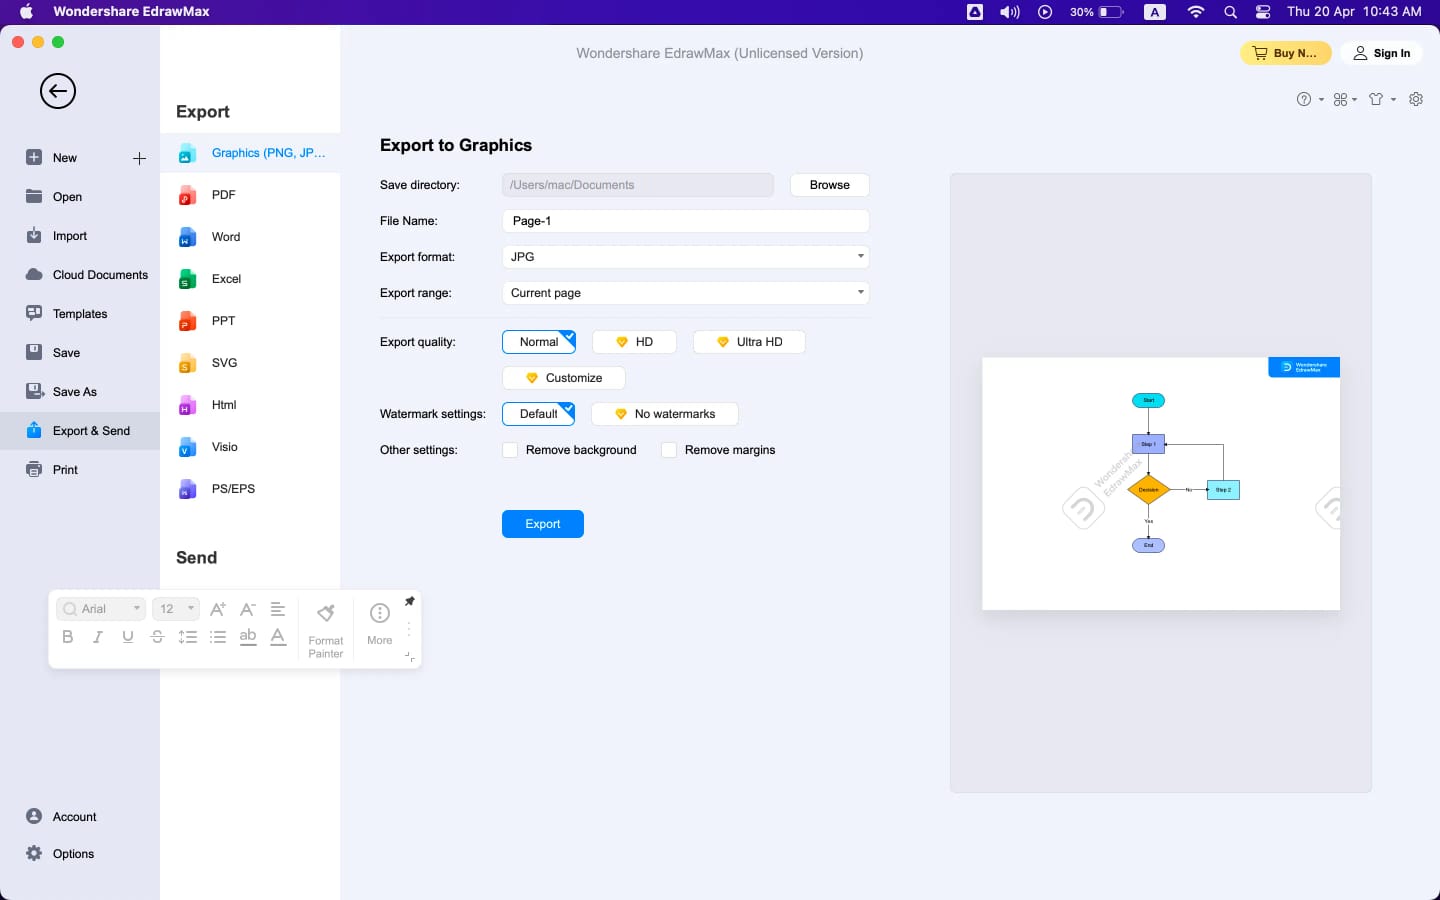
Task: Click the File Name input field
Action: 685,221
